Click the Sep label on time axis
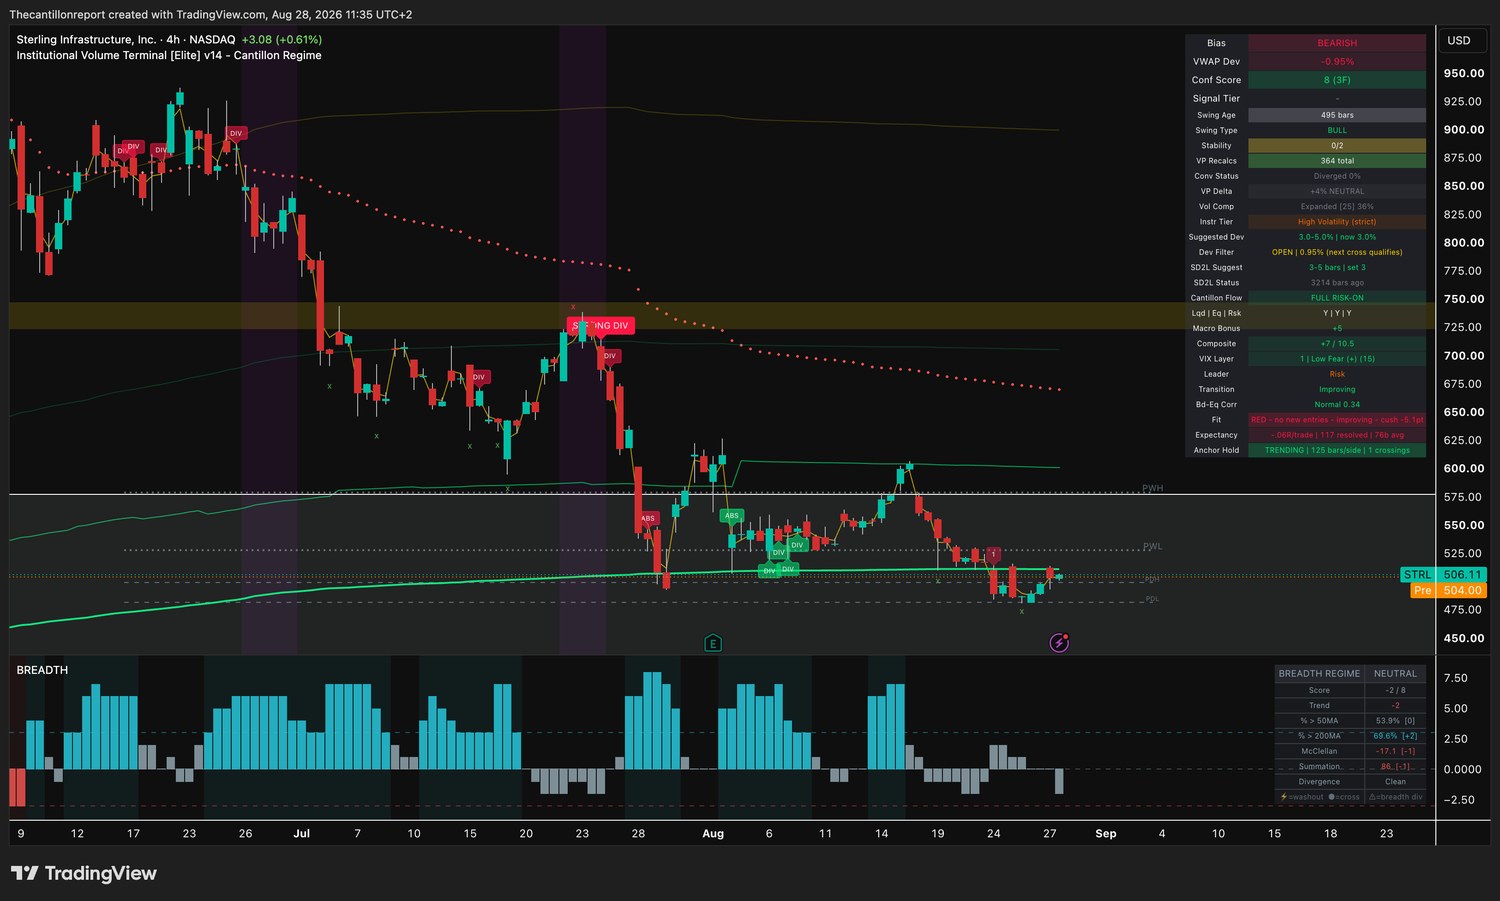Image resolution: width=1500 pixels, height=901 pixels. (1106, 833)
